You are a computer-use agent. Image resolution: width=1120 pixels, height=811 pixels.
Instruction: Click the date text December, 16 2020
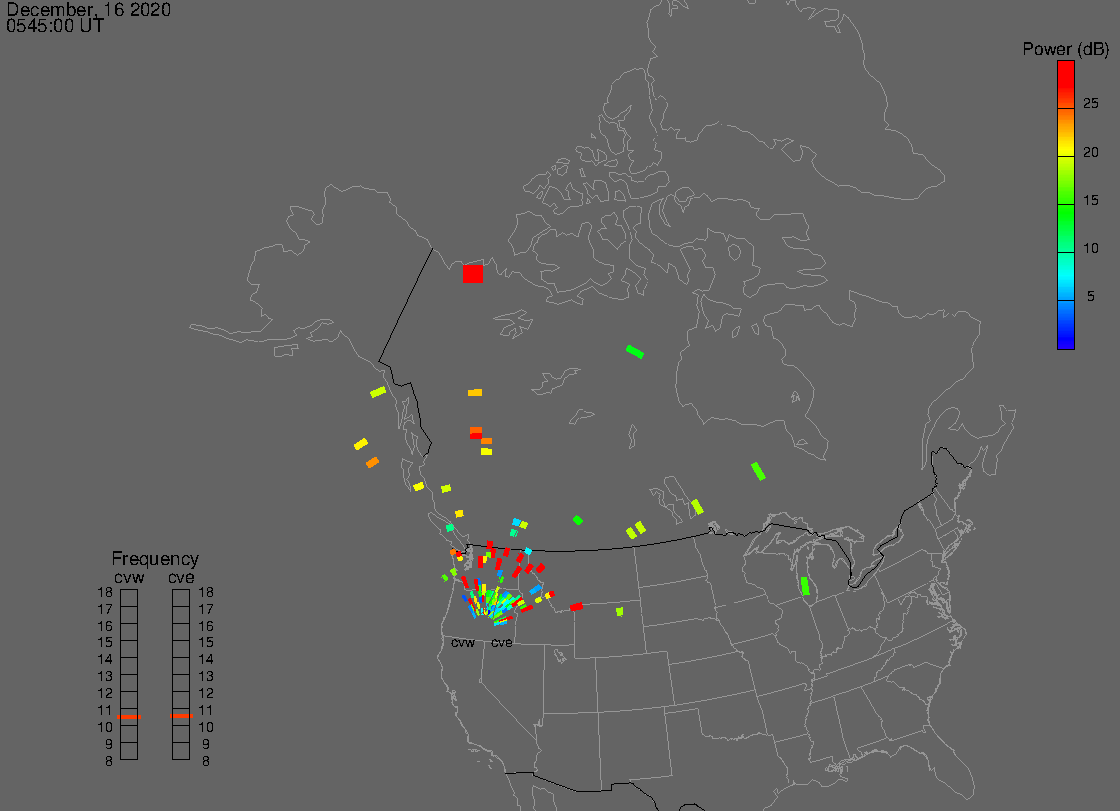point(89,9)
